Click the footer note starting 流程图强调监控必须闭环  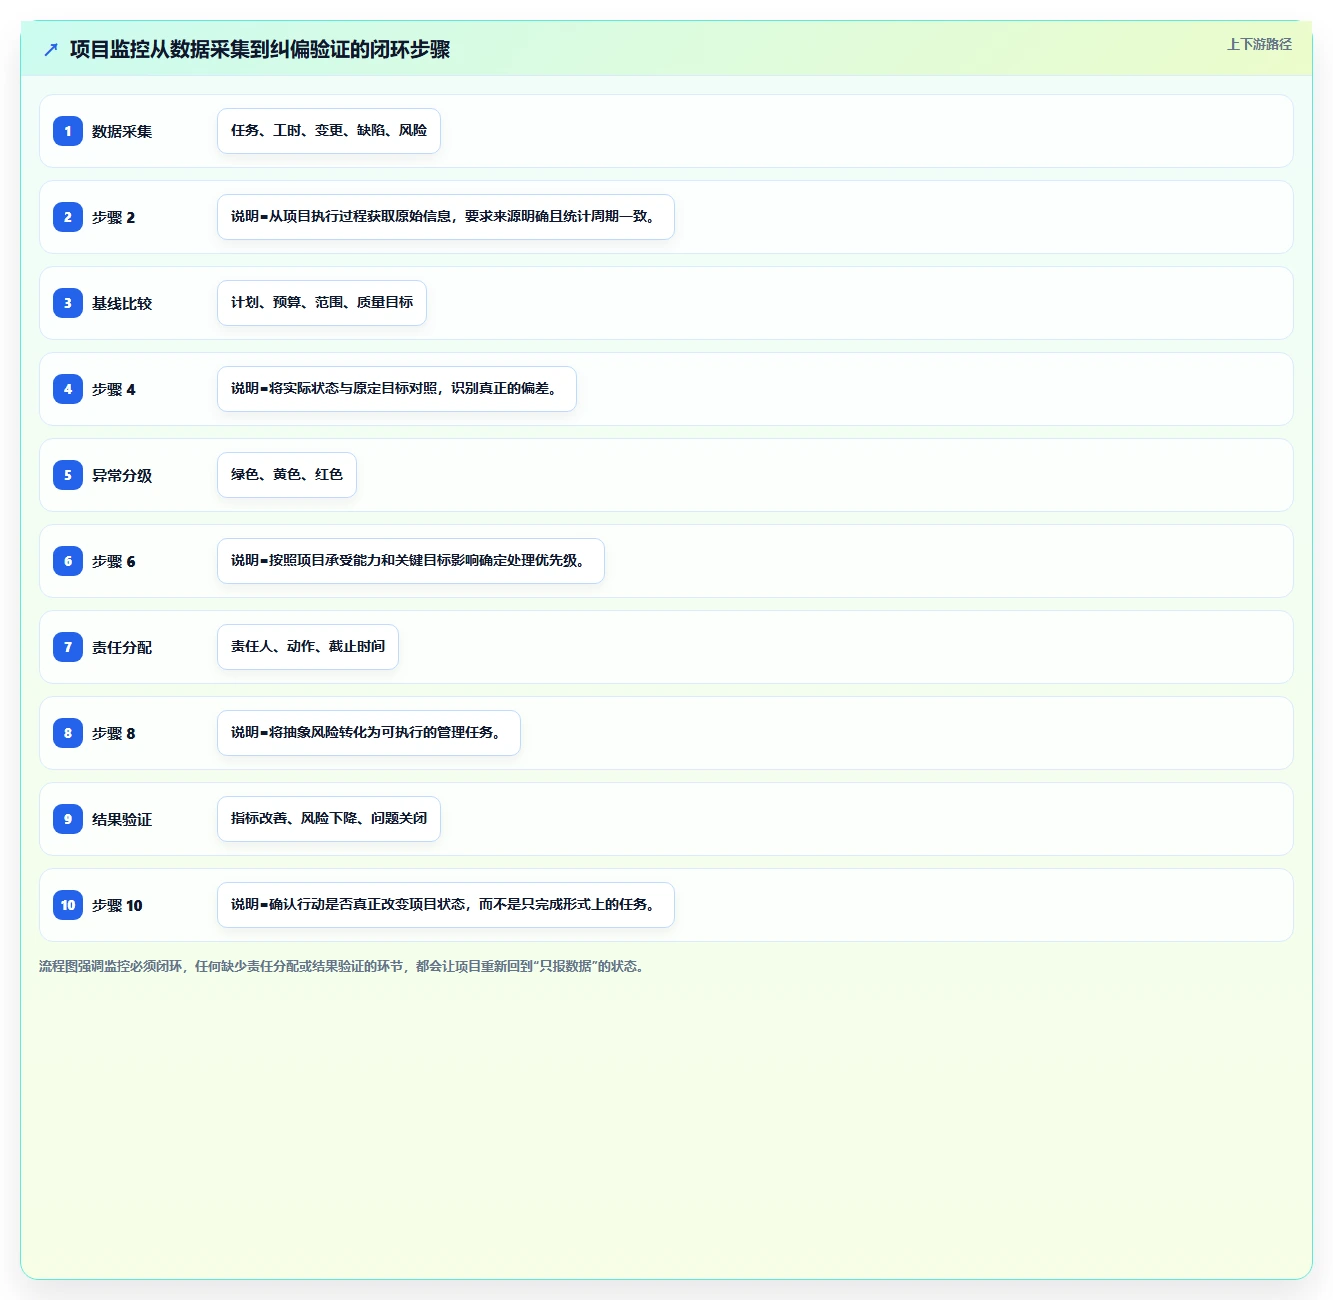343,966
